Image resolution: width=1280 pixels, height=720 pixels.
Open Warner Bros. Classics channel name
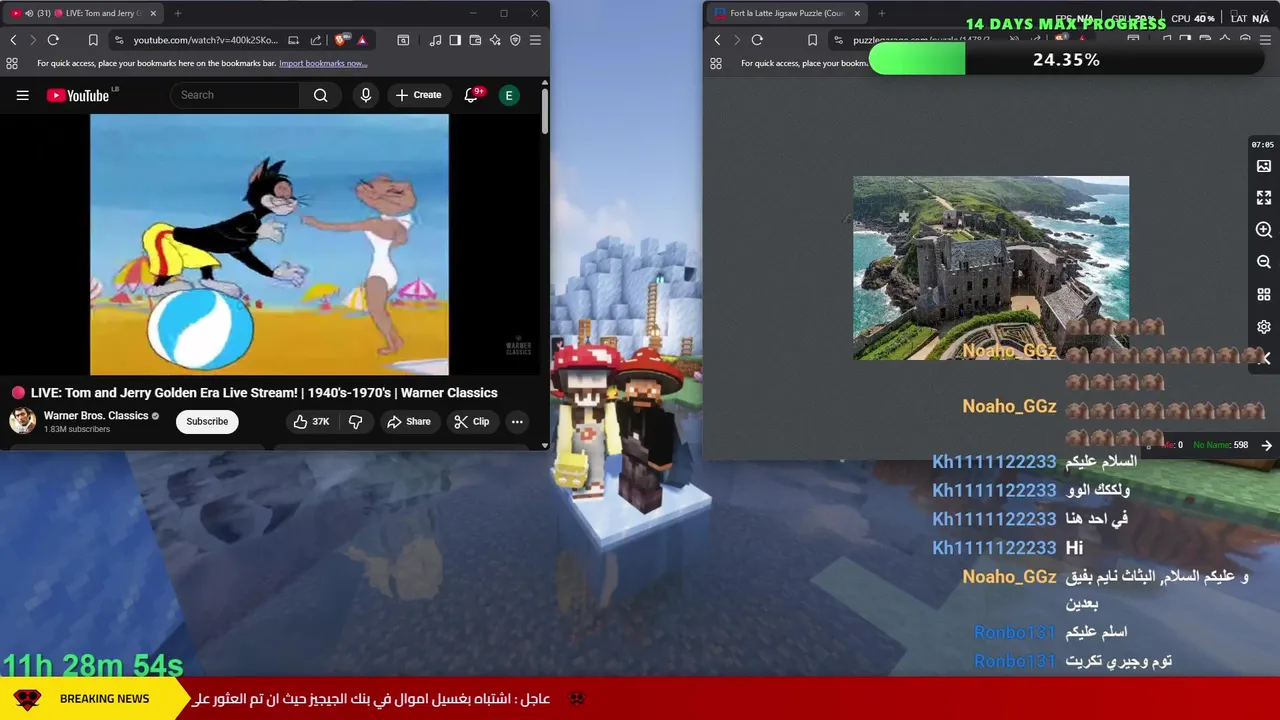click(96, 415)
